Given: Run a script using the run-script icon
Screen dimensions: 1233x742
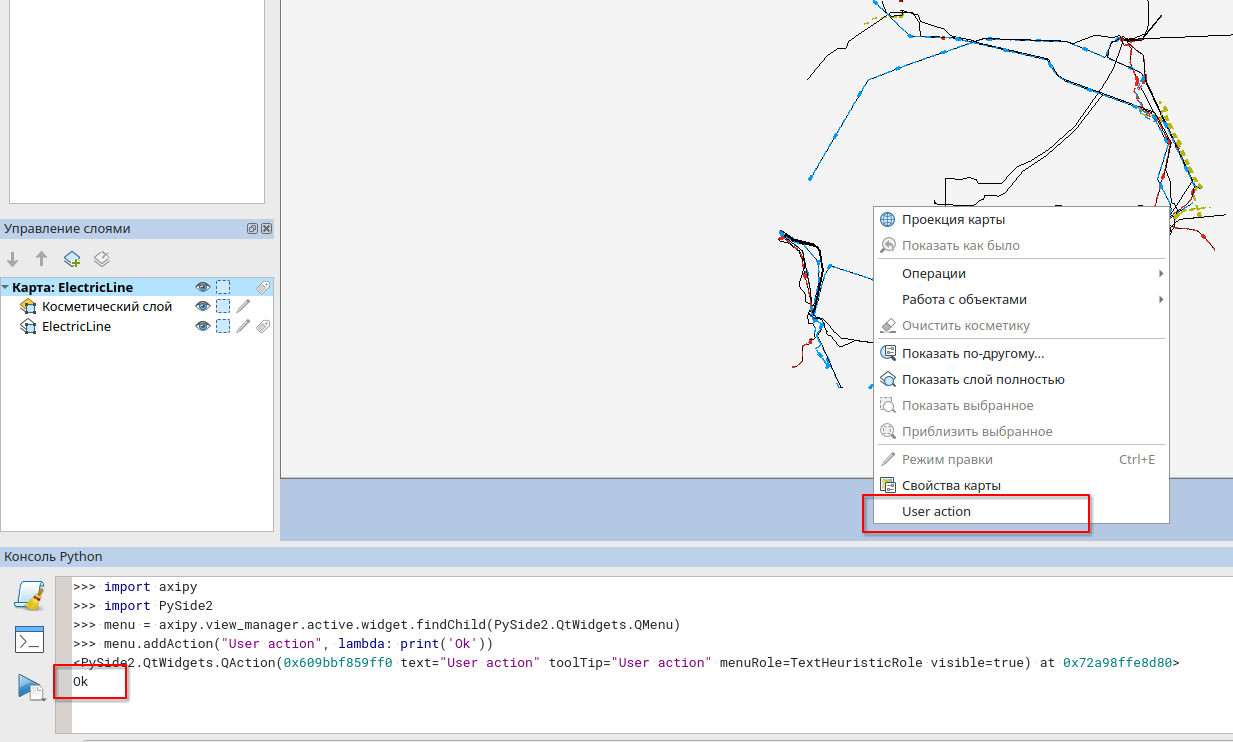Looking at the screenshot, I should click(x=30, y=684).
